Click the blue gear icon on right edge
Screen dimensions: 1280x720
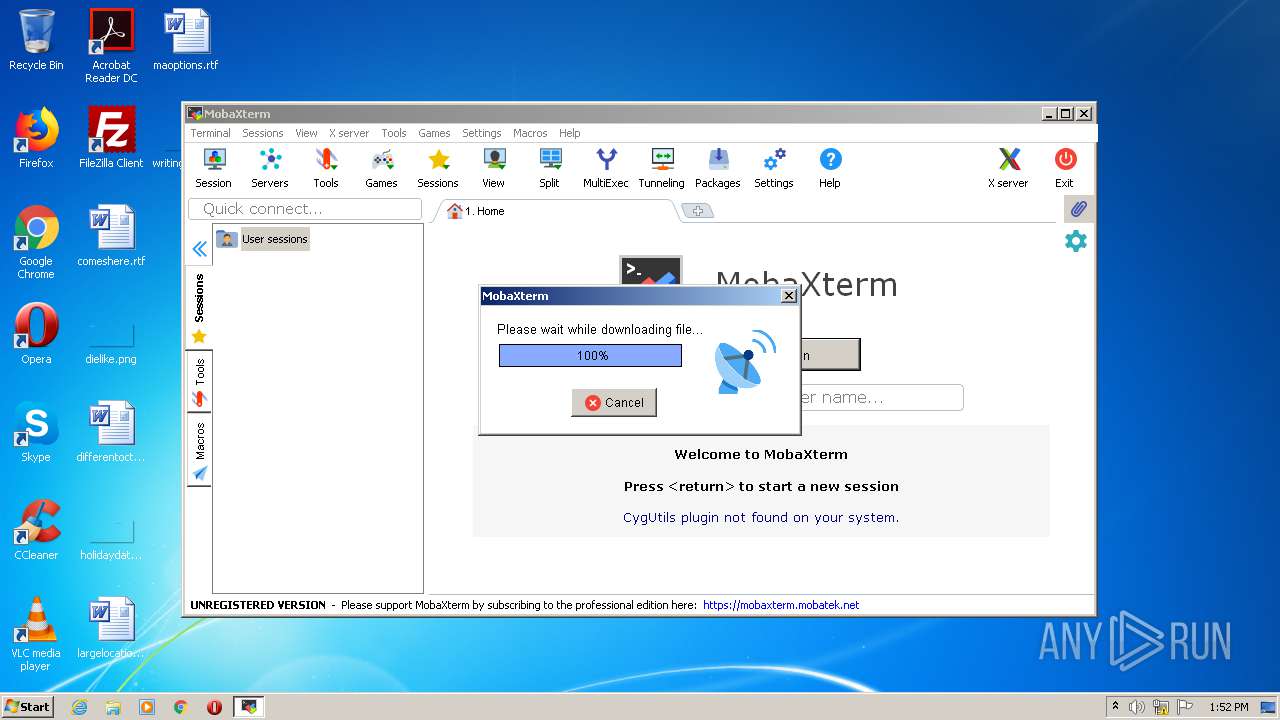pos(1076,241)
